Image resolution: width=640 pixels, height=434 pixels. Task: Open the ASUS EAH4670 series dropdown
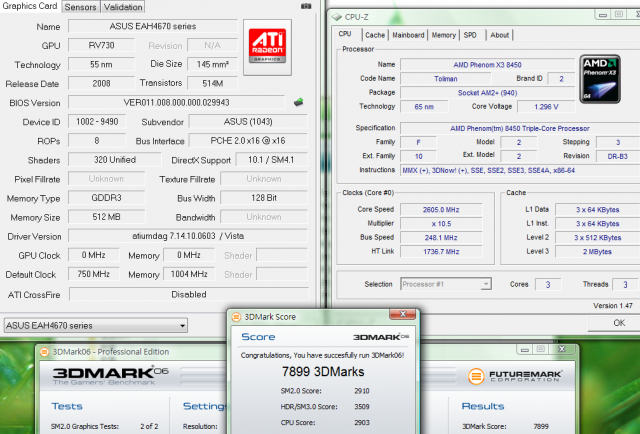96,325
